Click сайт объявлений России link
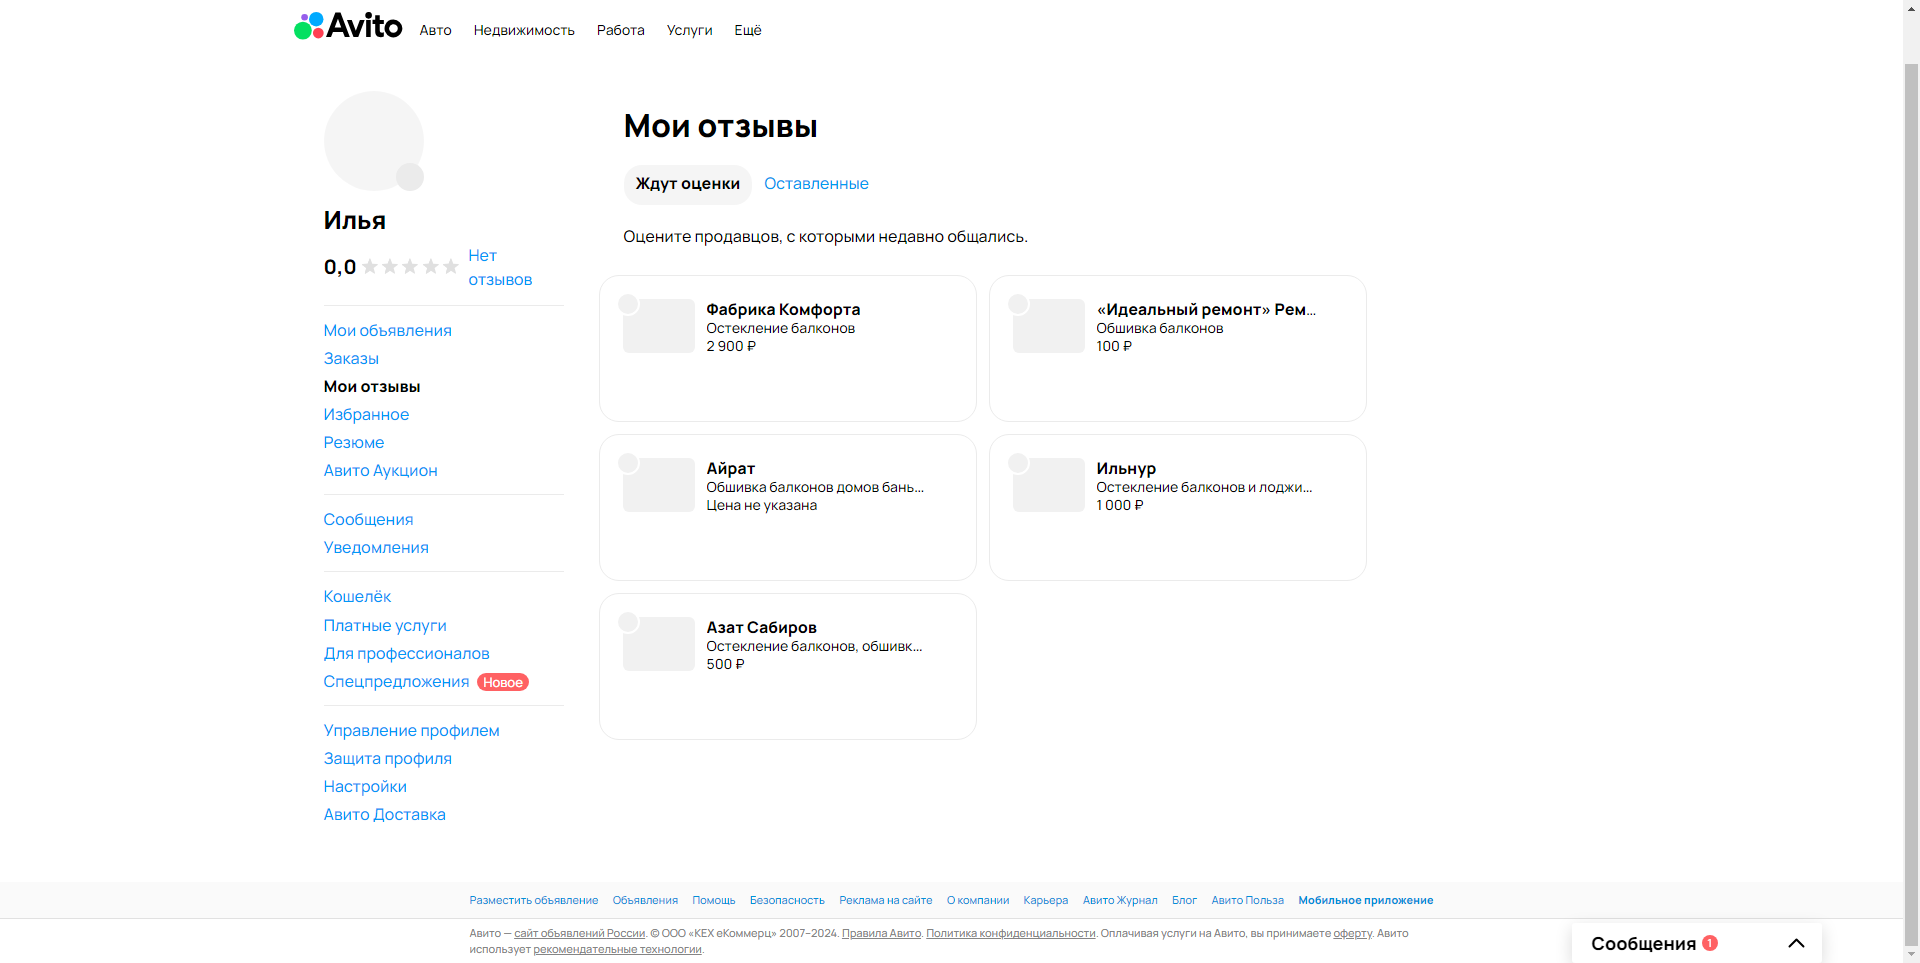Screen dimensions: 1920x963 tap(580, 933)
